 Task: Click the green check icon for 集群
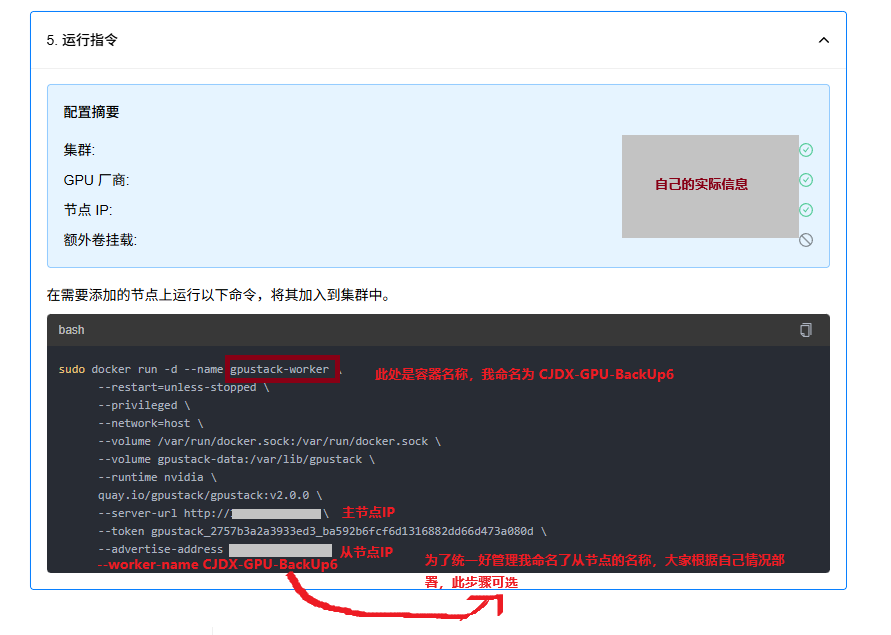tap(806, 150)
